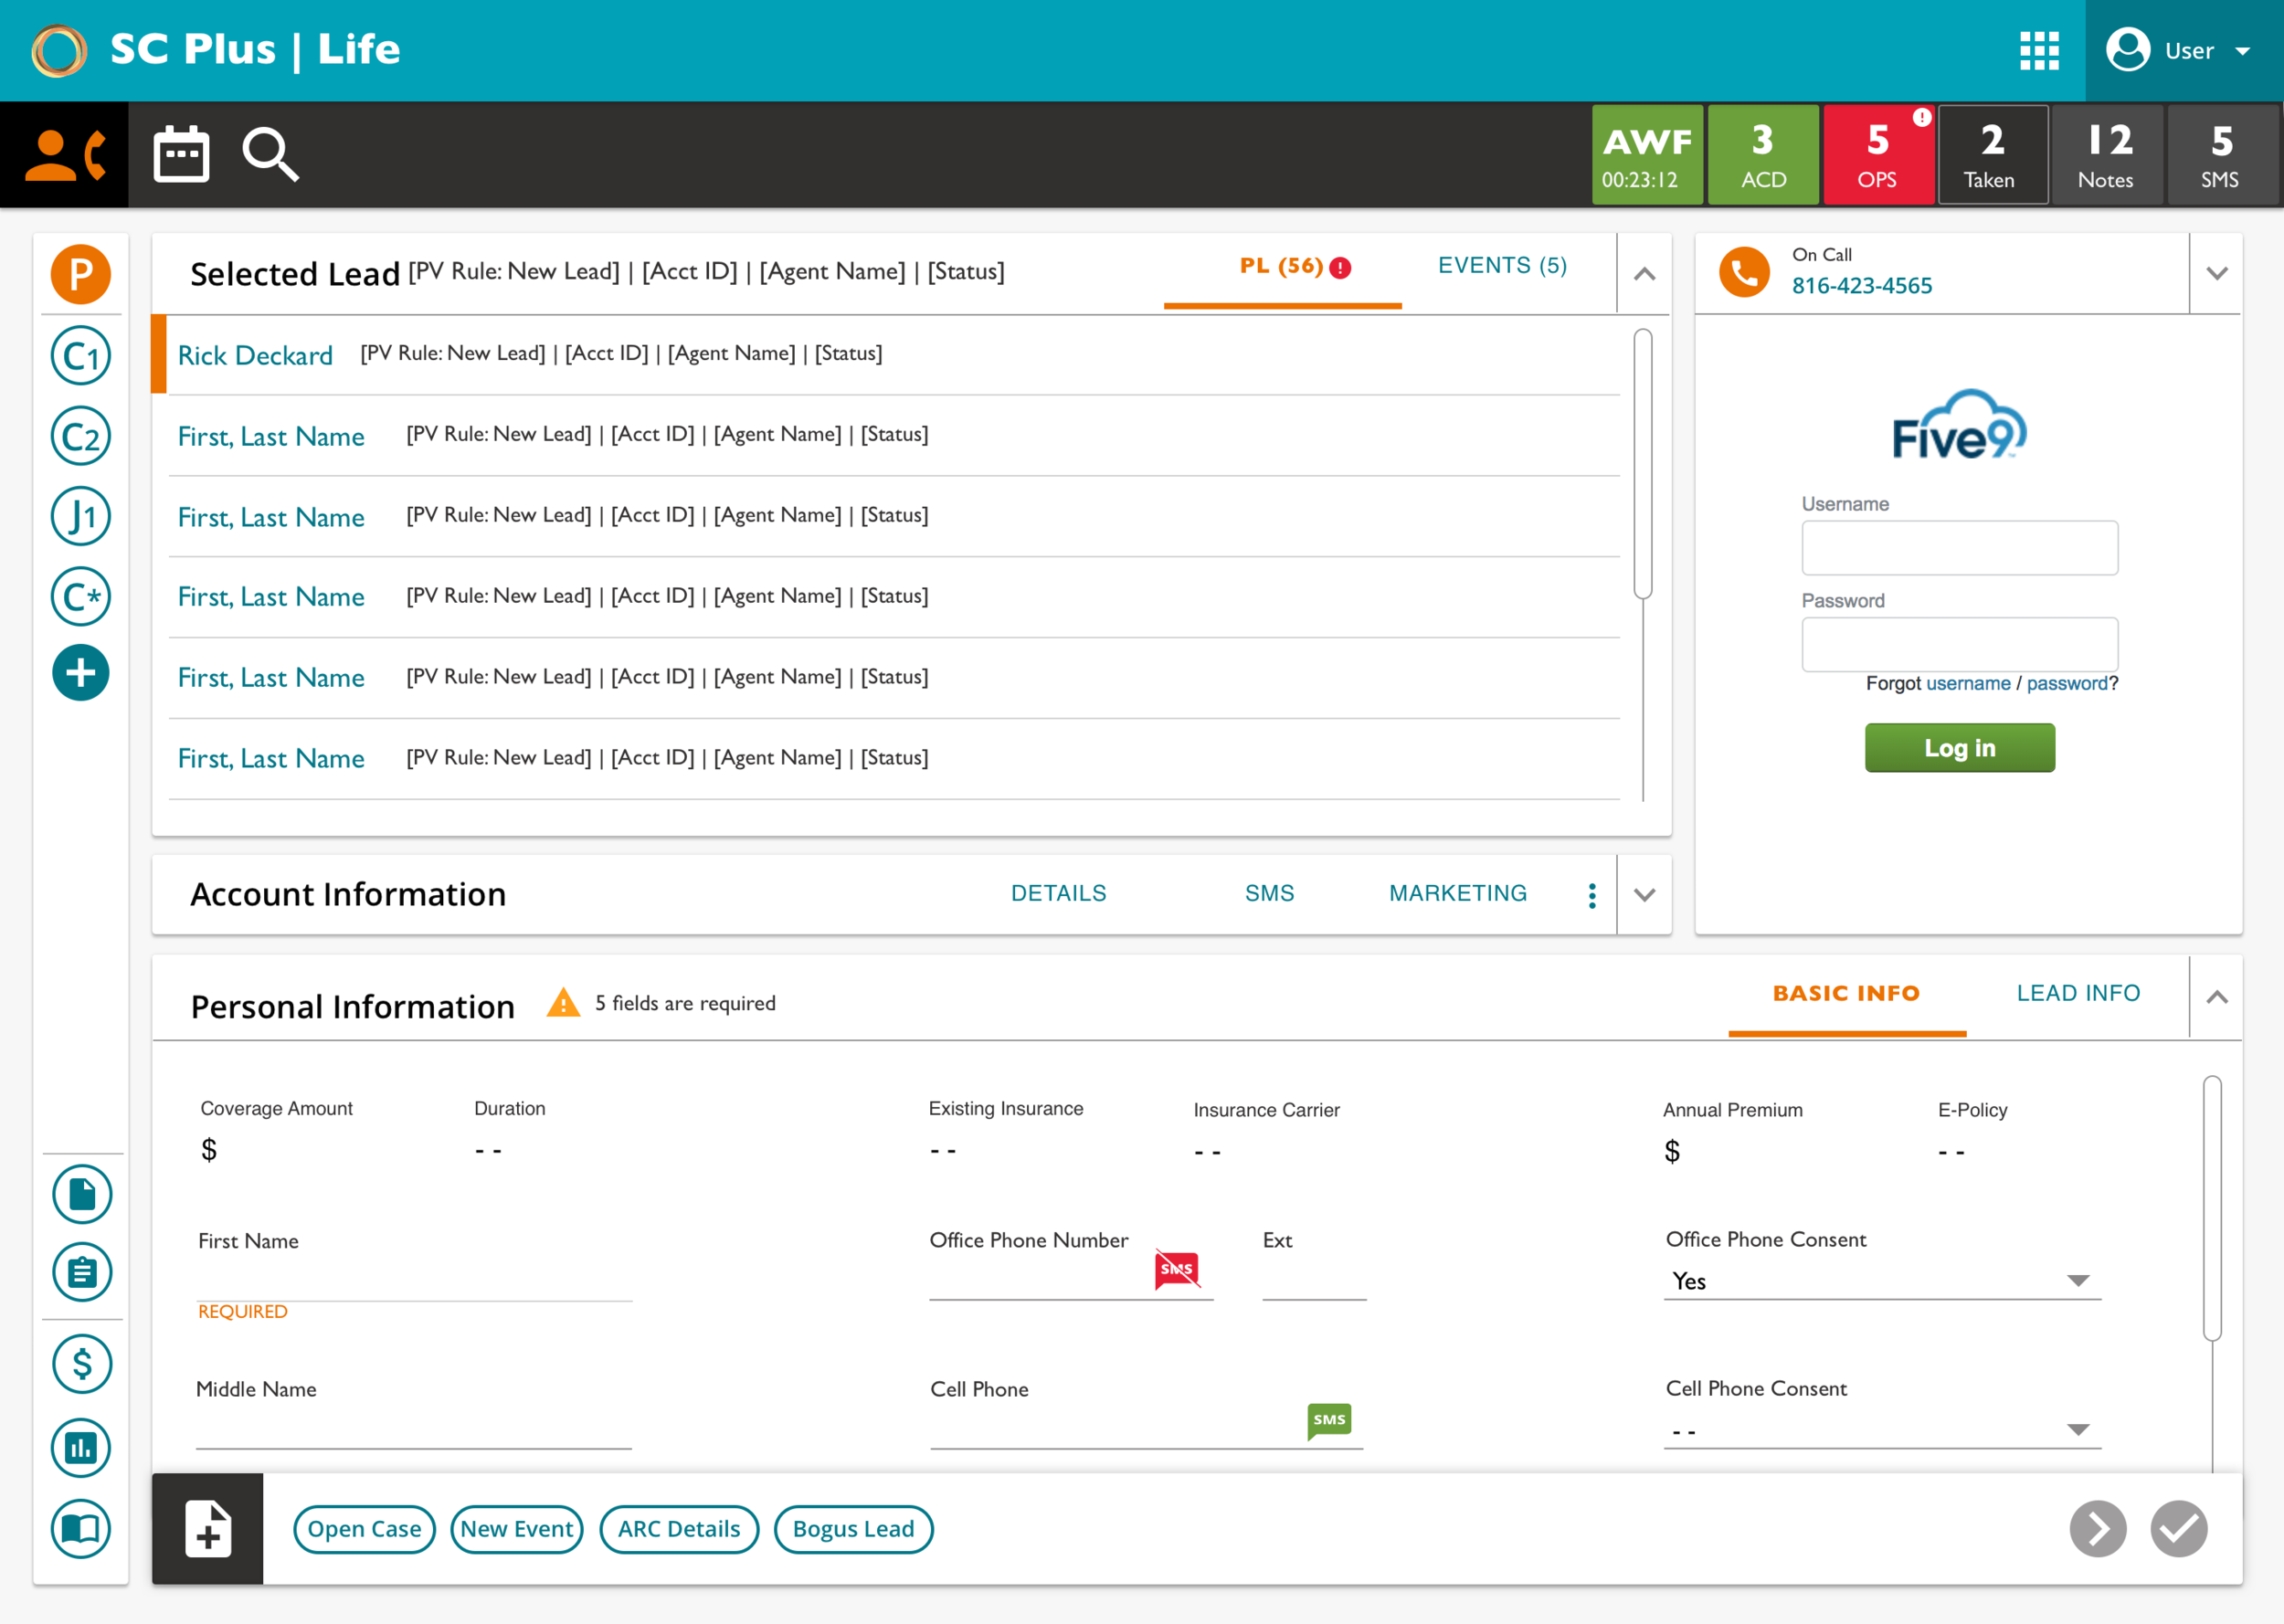Open the bar chart reports icon
This screenshot has width=2284, height=1624.
(81, 1447)
